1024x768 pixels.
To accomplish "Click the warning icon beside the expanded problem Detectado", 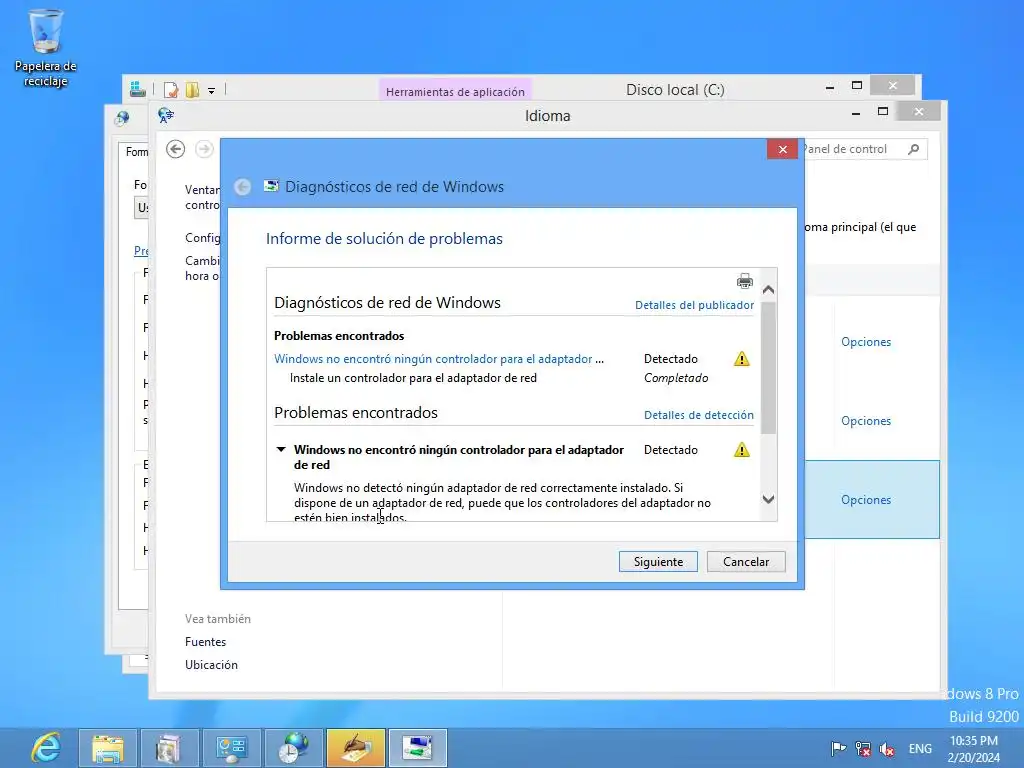I will pos(741,449).
